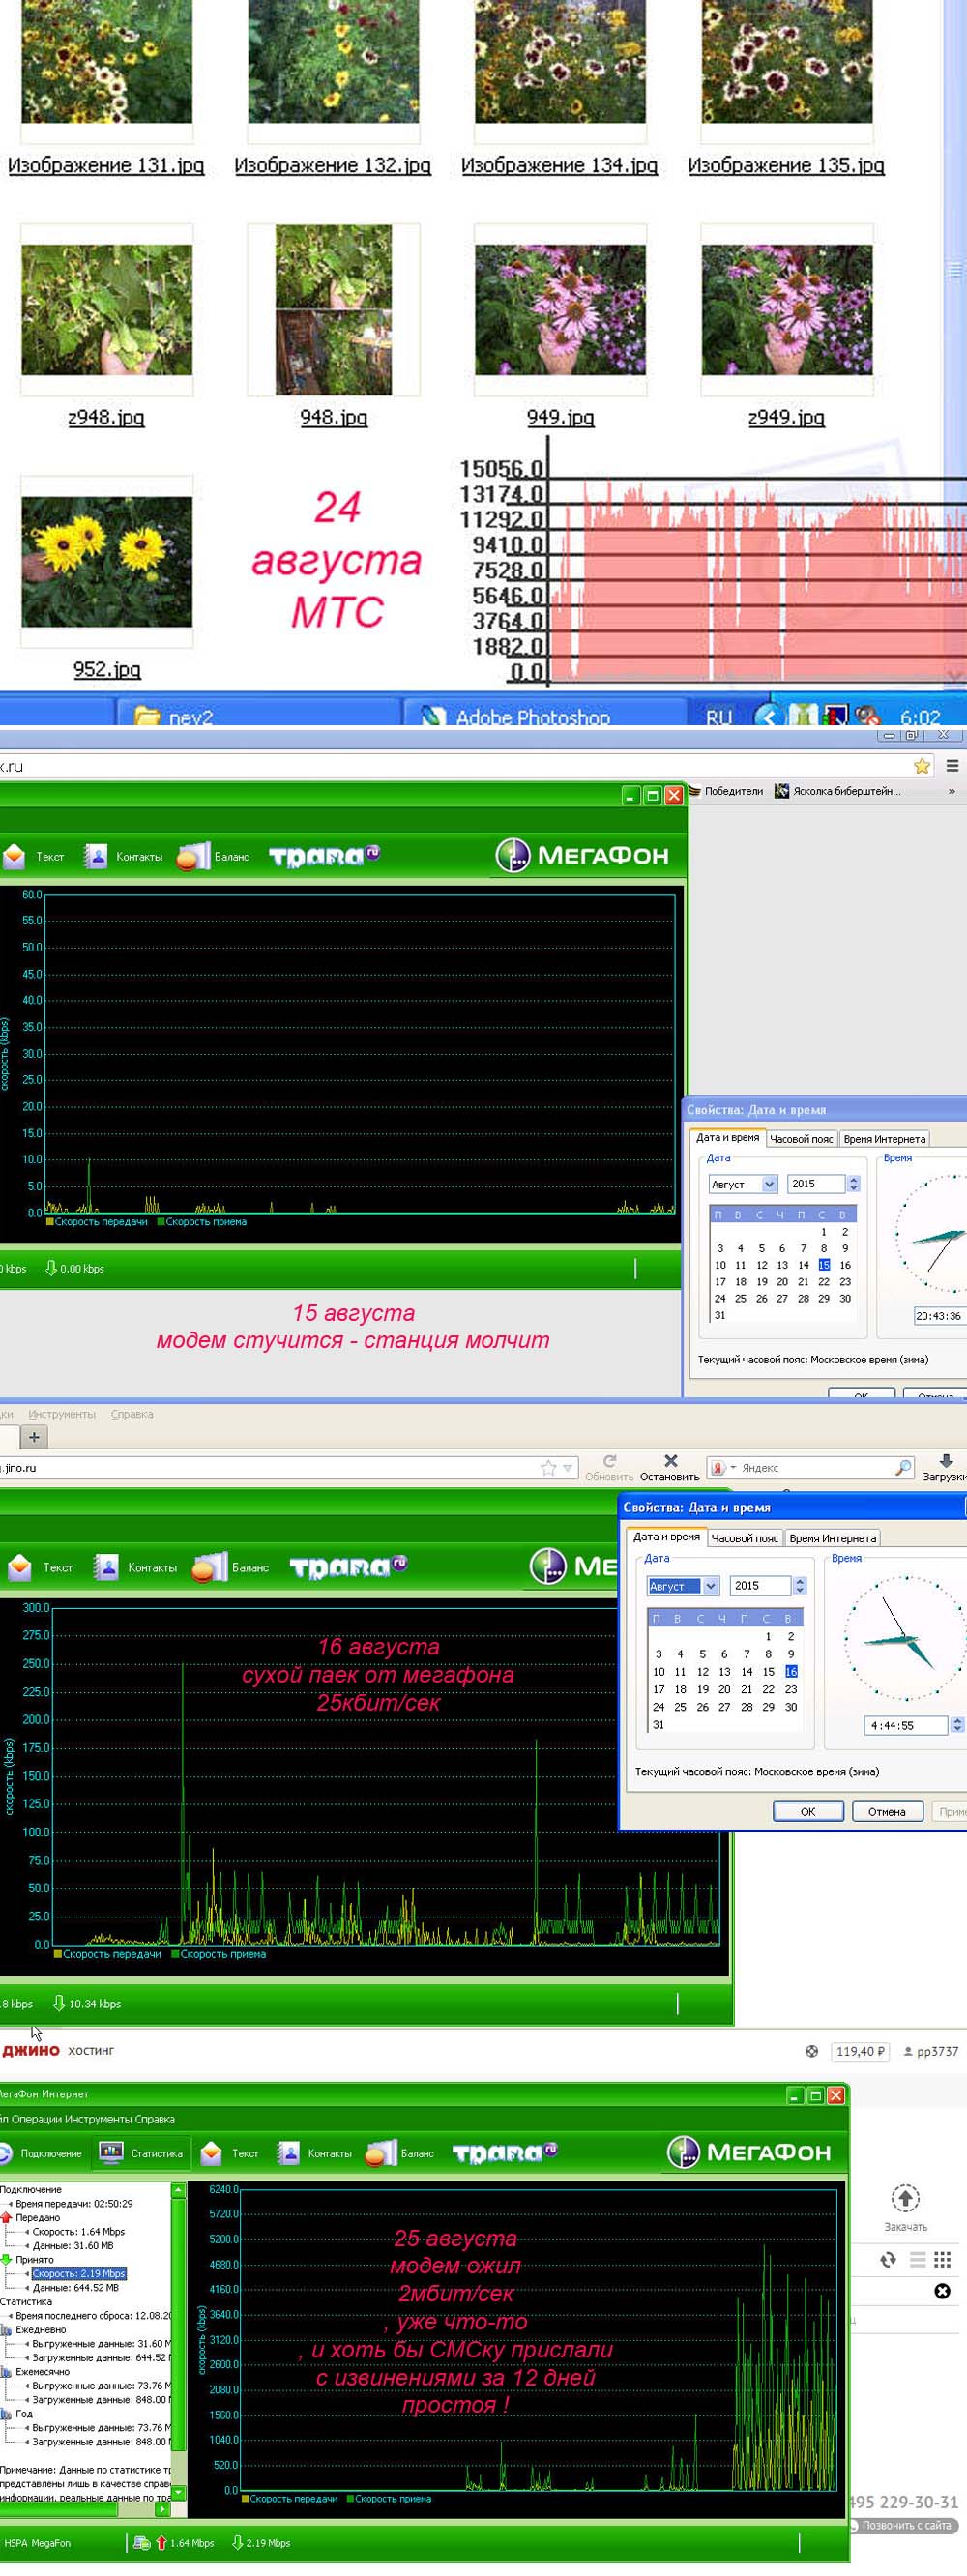
Task: Click the 2015 year spinner in the 20:43:36 dialog
Action: pyautogui.click(x=853, y=1184)
